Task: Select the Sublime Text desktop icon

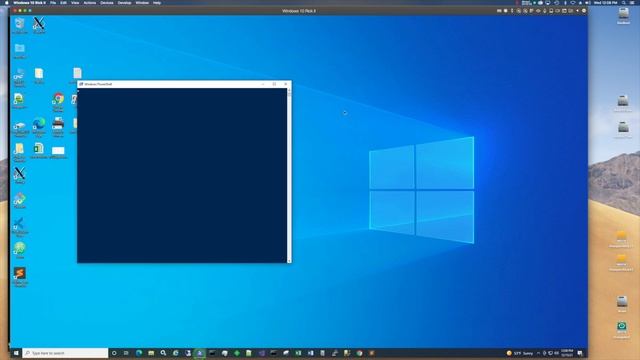Action: 20,277
